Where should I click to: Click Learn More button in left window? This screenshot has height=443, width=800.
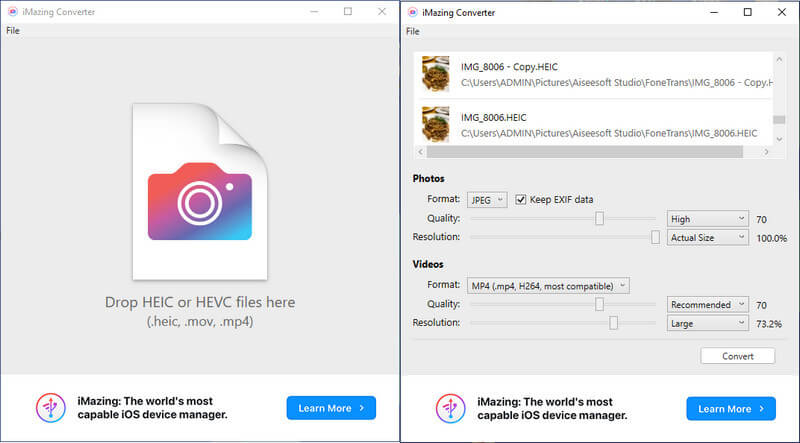pos(331,408)
